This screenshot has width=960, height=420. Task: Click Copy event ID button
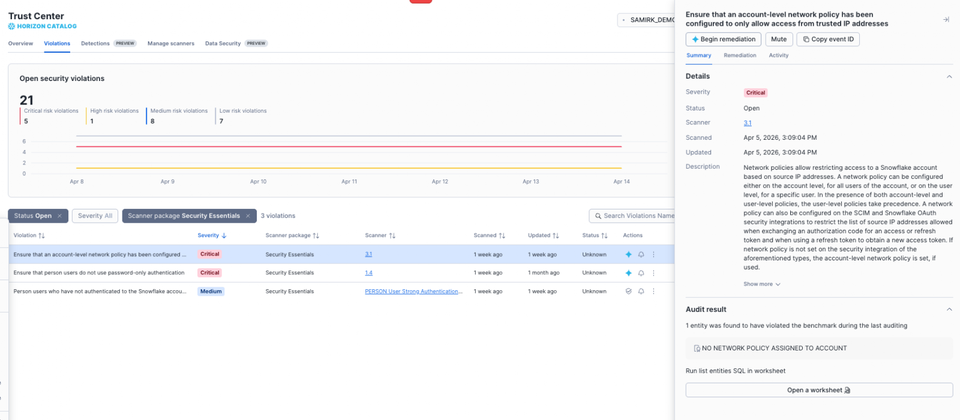[x=828, y=39]
